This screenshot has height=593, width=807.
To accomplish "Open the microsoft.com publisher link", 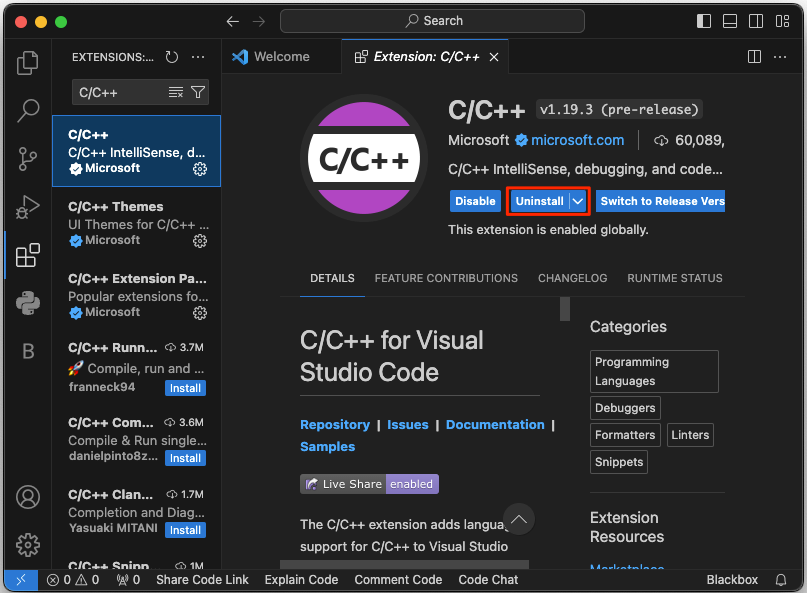I will pyautogui.click(x=577, y=140).
